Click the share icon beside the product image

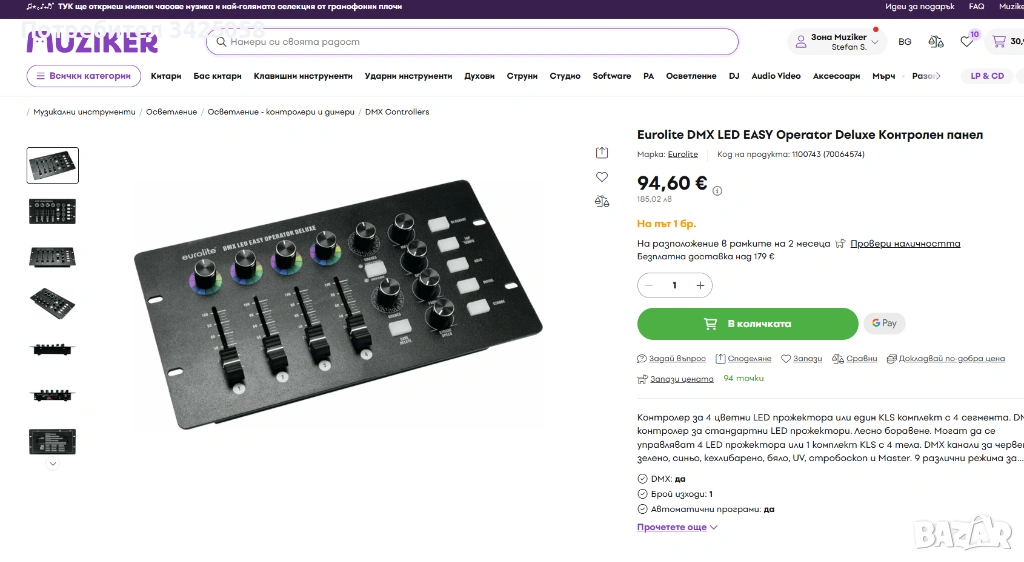(x=602, y=153)
